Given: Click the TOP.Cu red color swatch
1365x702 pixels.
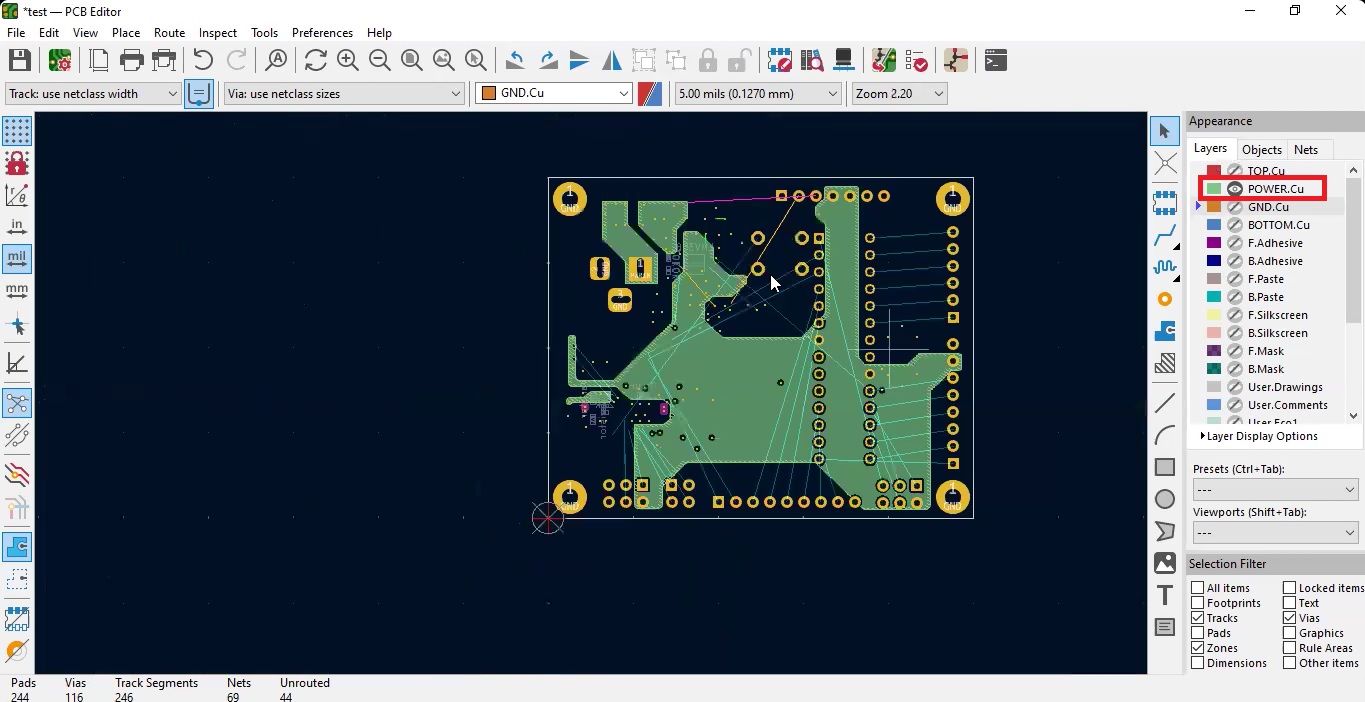Looking at the screenshot, I should pyautogui.click(x=1214, y=171).
